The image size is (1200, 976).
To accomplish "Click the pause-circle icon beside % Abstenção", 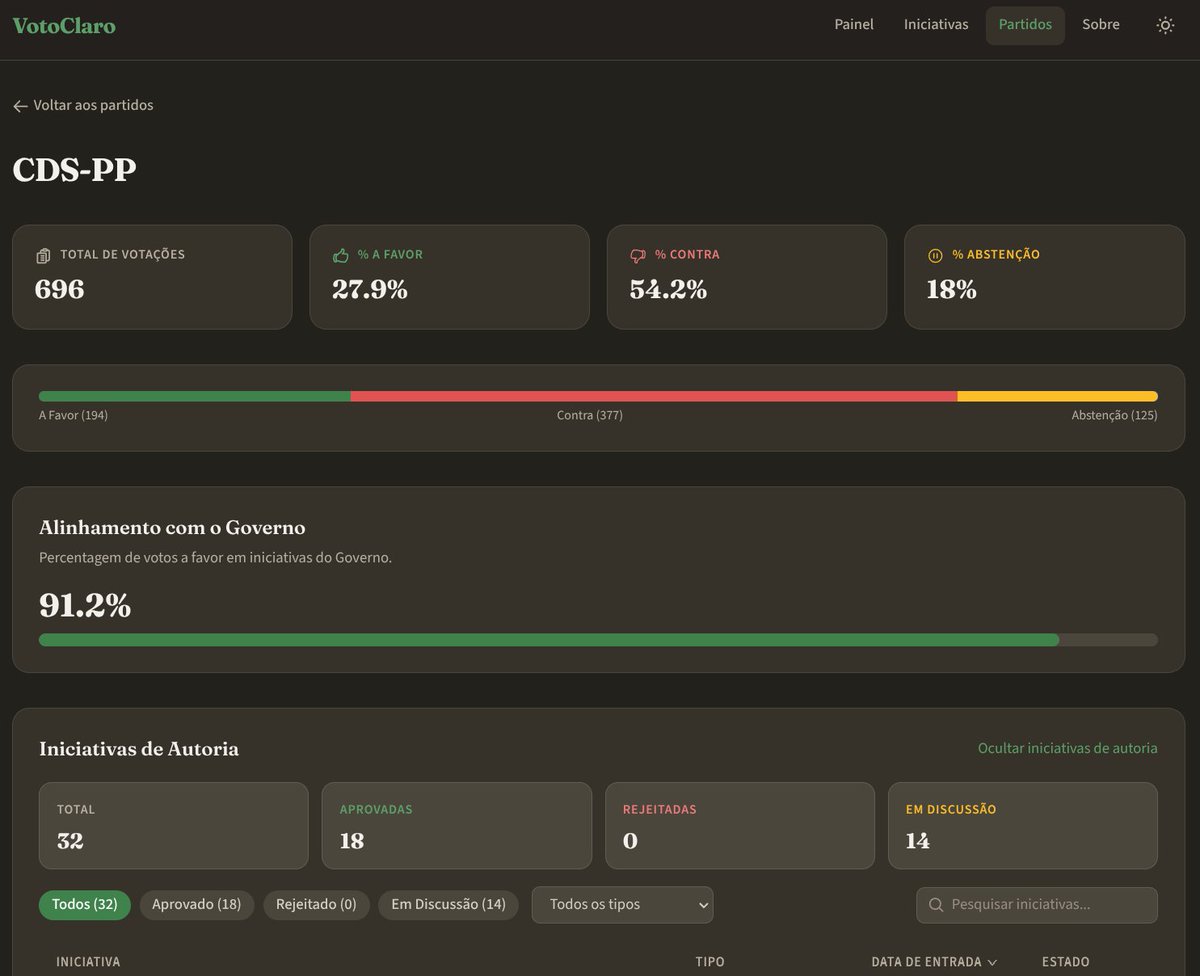I will pyautogui.click(x=935, y=256).
